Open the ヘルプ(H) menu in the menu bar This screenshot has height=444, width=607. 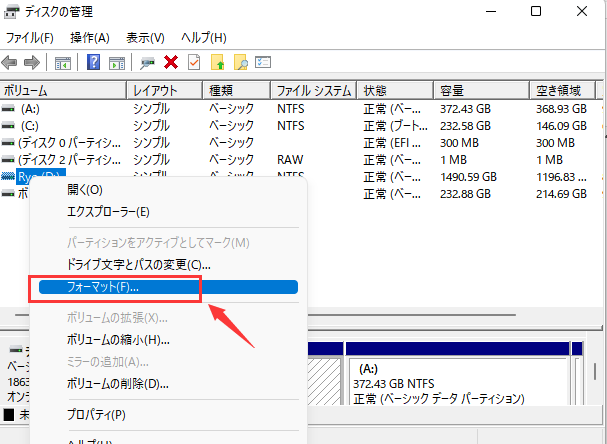coord(204,38)
